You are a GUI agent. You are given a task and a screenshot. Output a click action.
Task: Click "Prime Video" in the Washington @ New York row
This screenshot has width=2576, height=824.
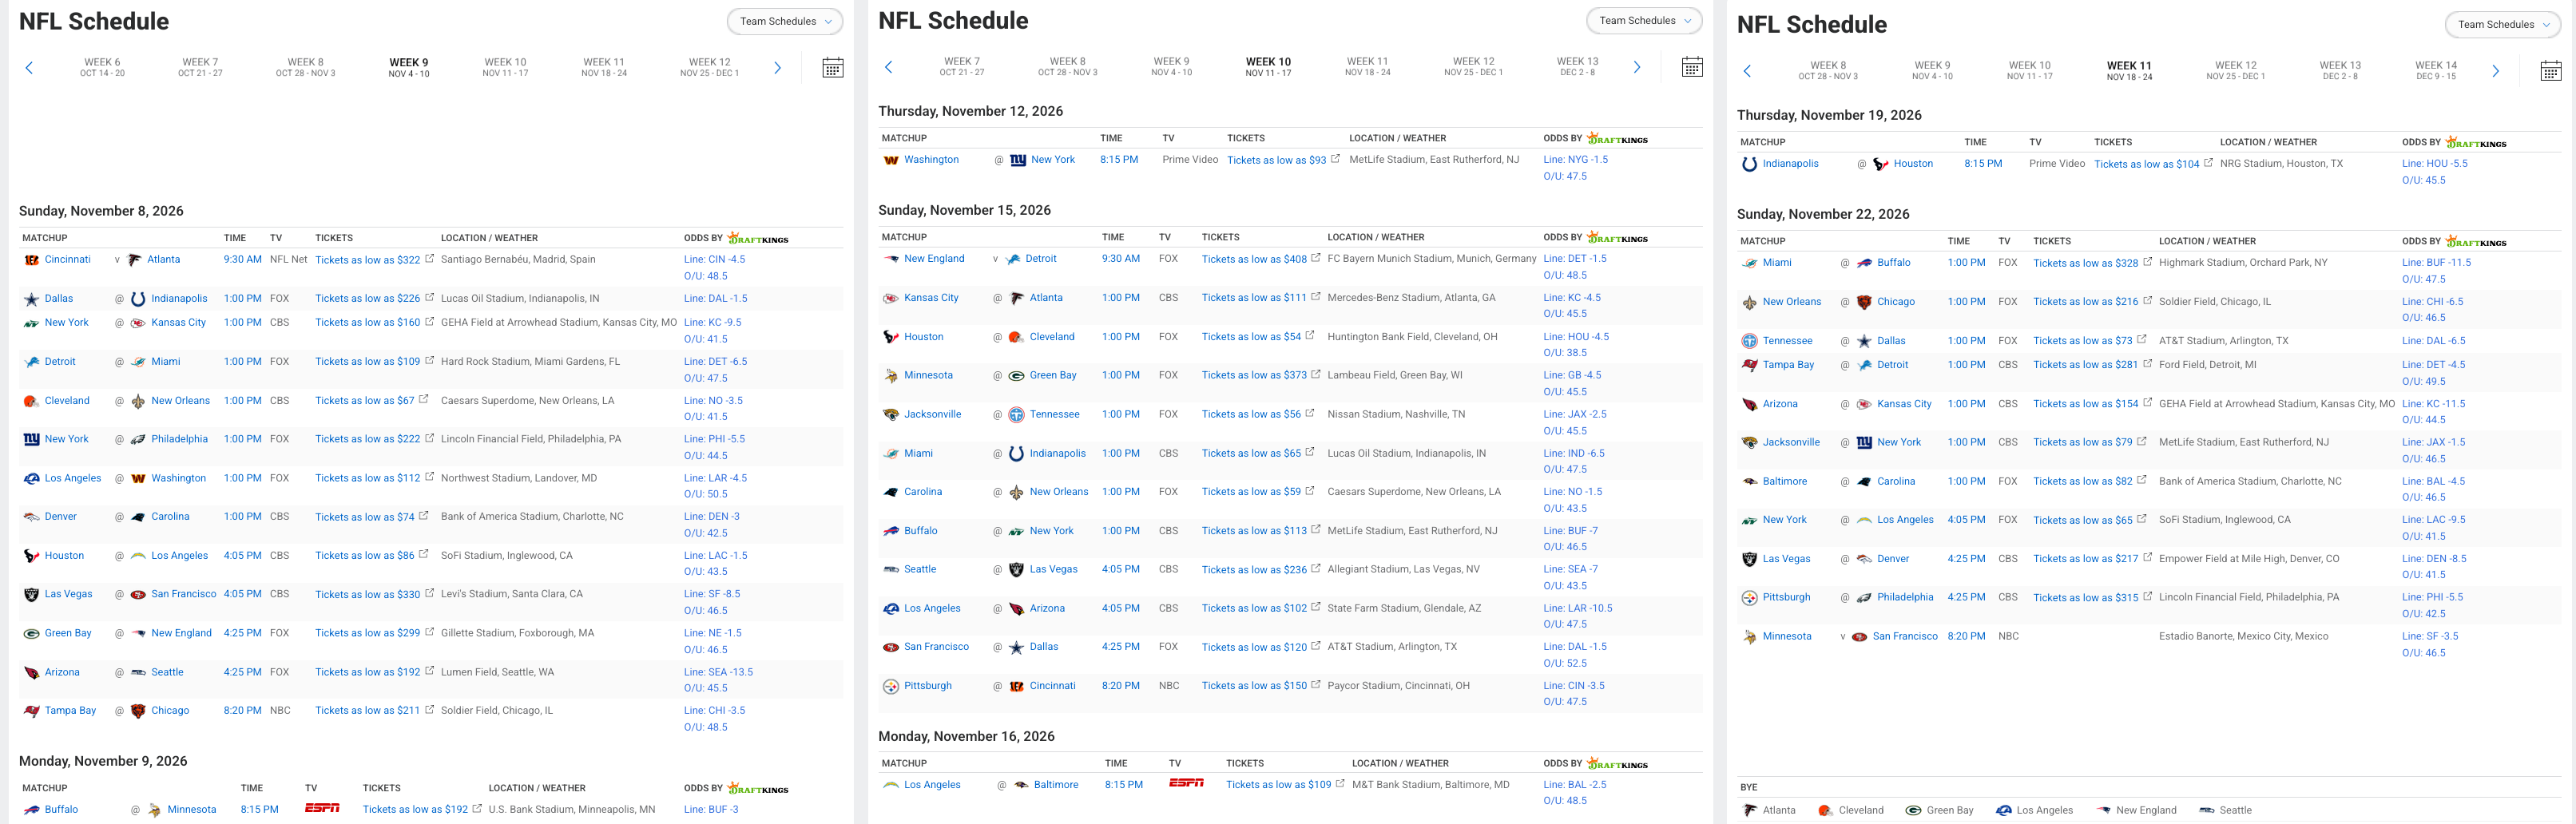click(1190, 159)
